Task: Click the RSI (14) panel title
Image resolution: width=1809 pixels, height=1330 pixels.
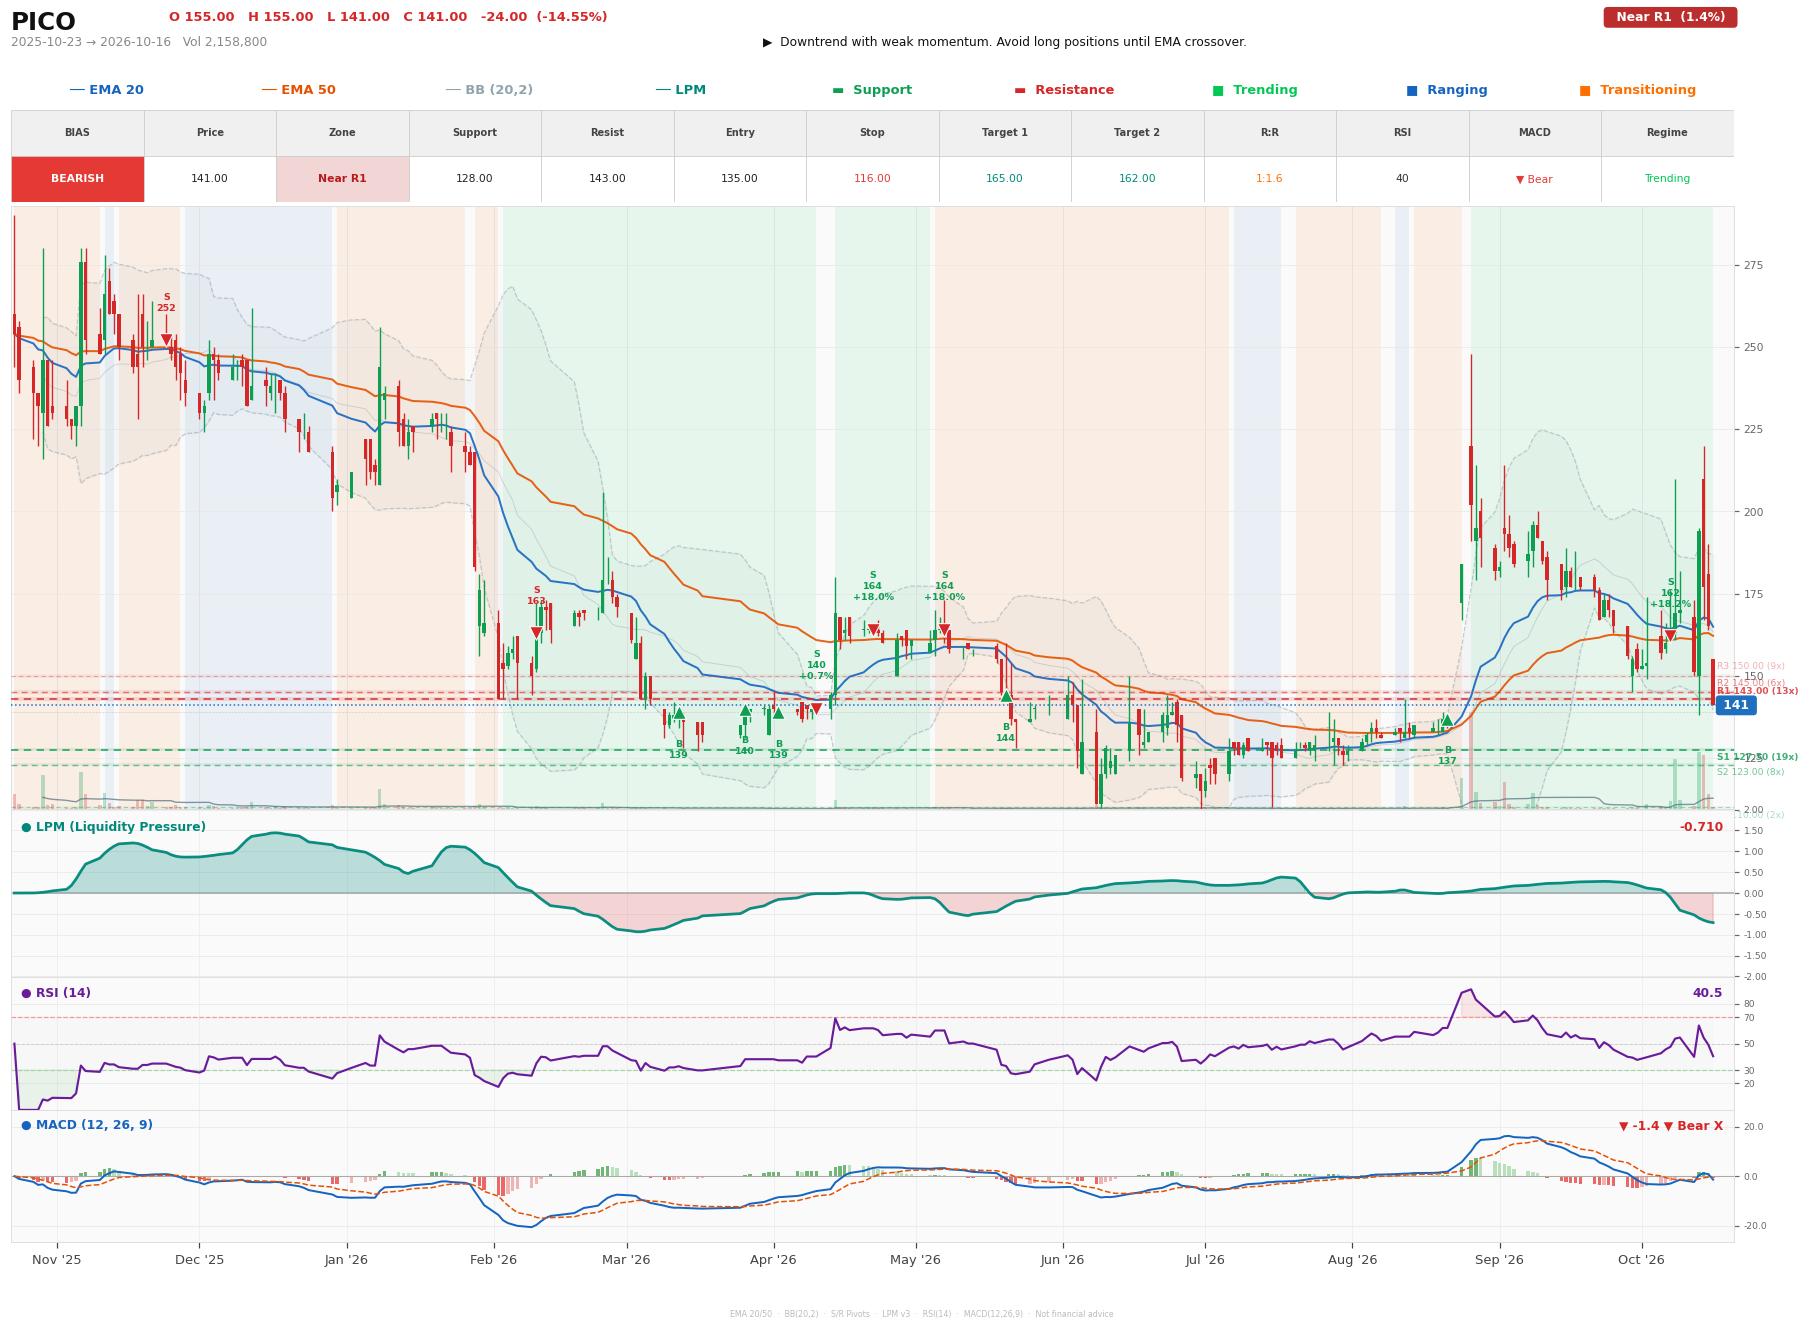Action: click(56, 993)
